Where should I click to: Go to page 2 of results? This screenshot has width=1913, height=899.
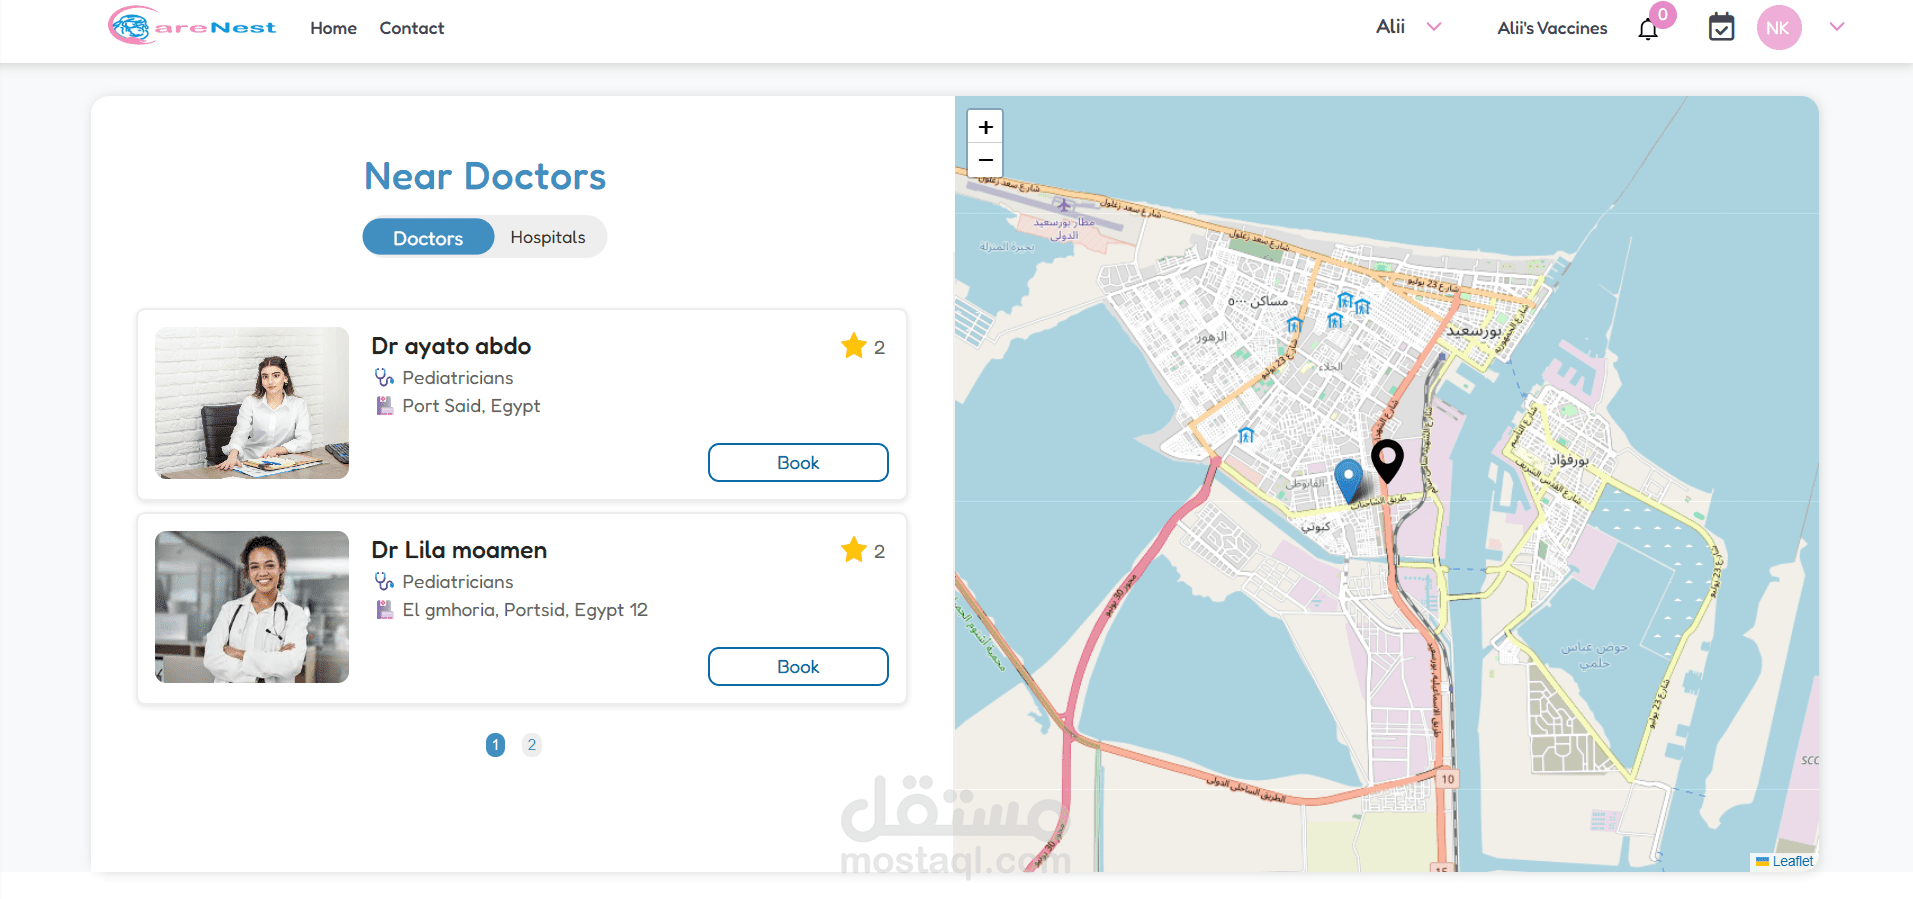click(532, 745)
